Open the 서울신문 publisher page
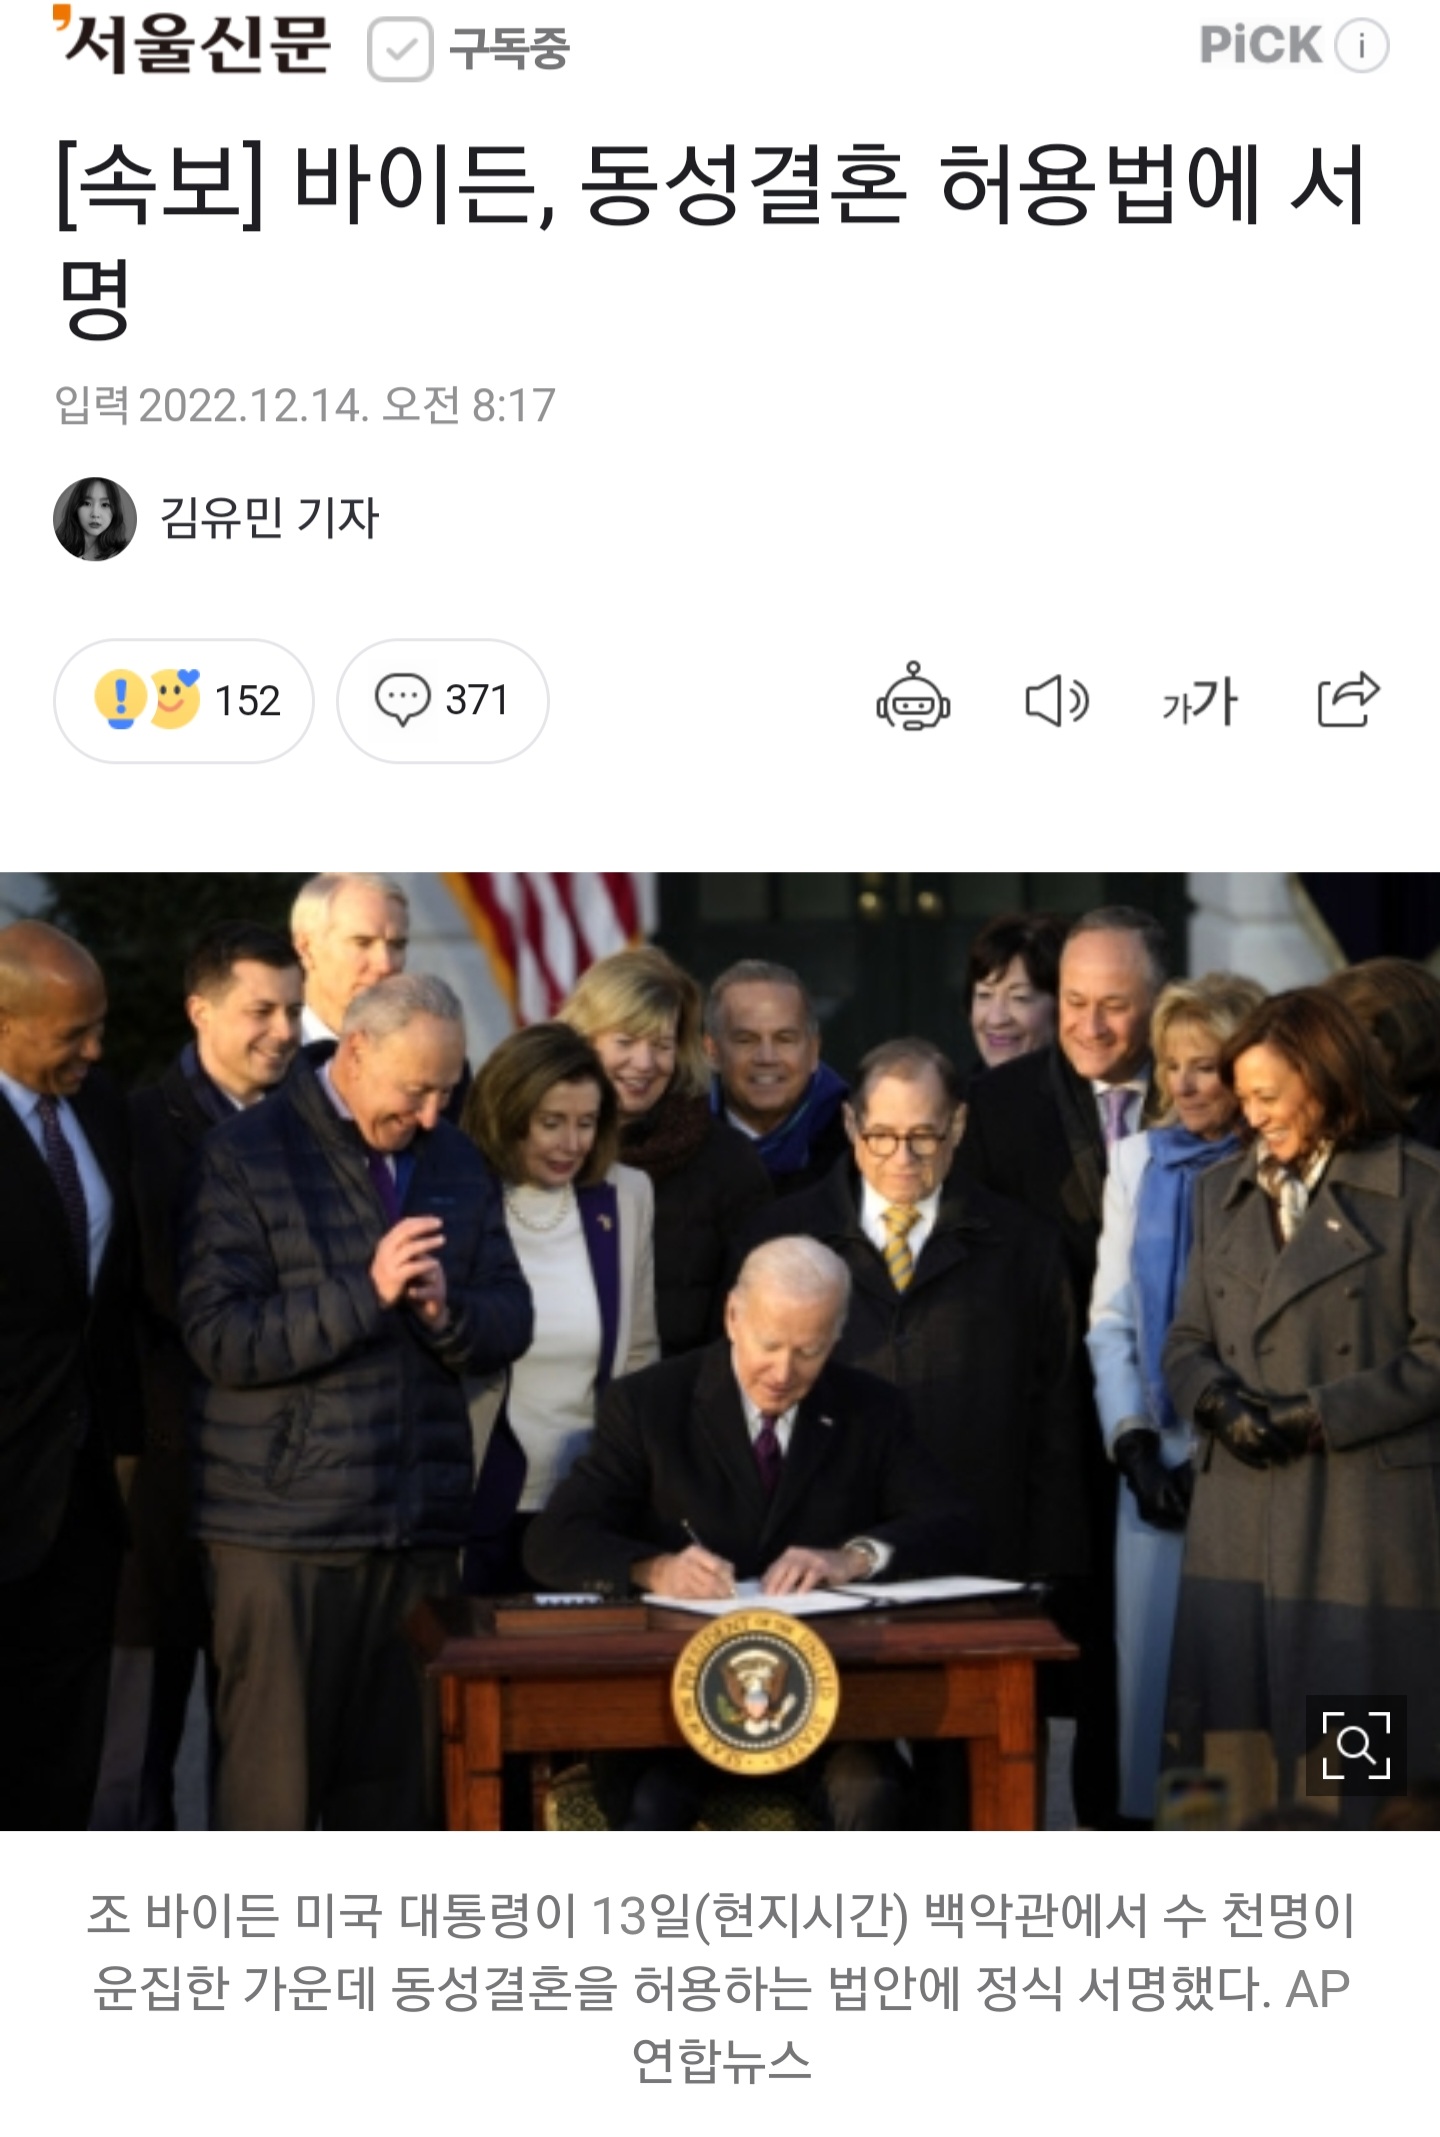Screen dimensions: 1440x2137 click(192, 42)
